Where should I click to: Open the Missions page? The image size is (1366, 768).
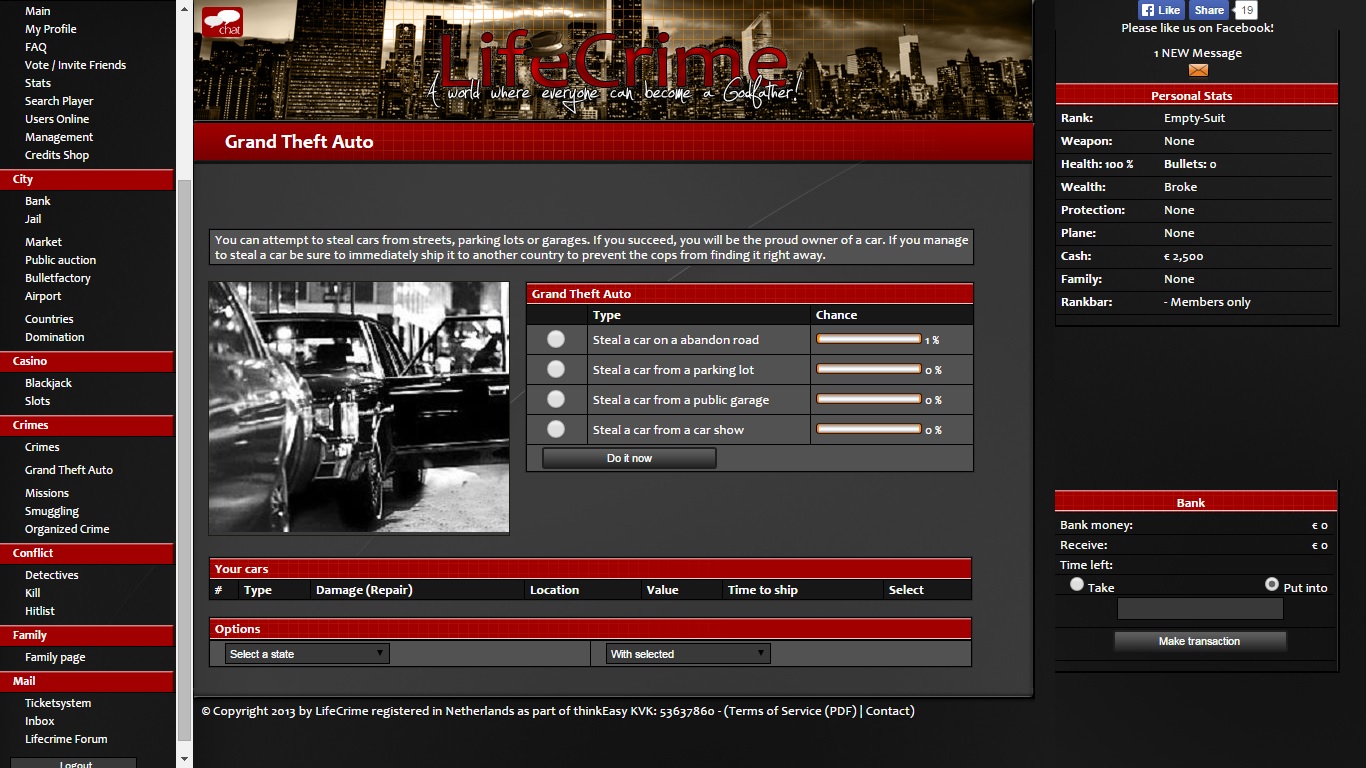coord(47,493)
